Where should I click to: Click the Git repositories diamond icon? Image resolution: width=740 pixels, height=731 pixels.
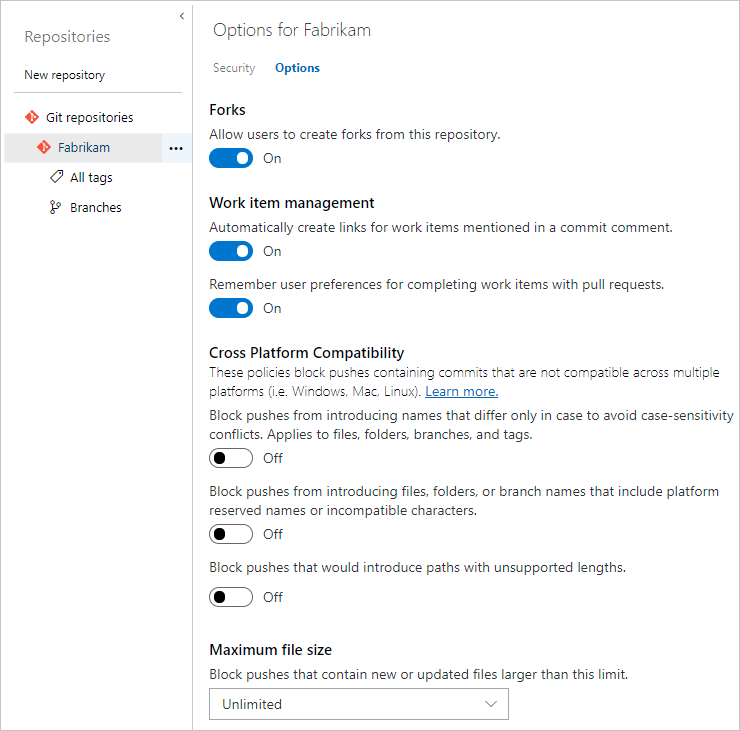pyautogui.click(x=31, y=117)
